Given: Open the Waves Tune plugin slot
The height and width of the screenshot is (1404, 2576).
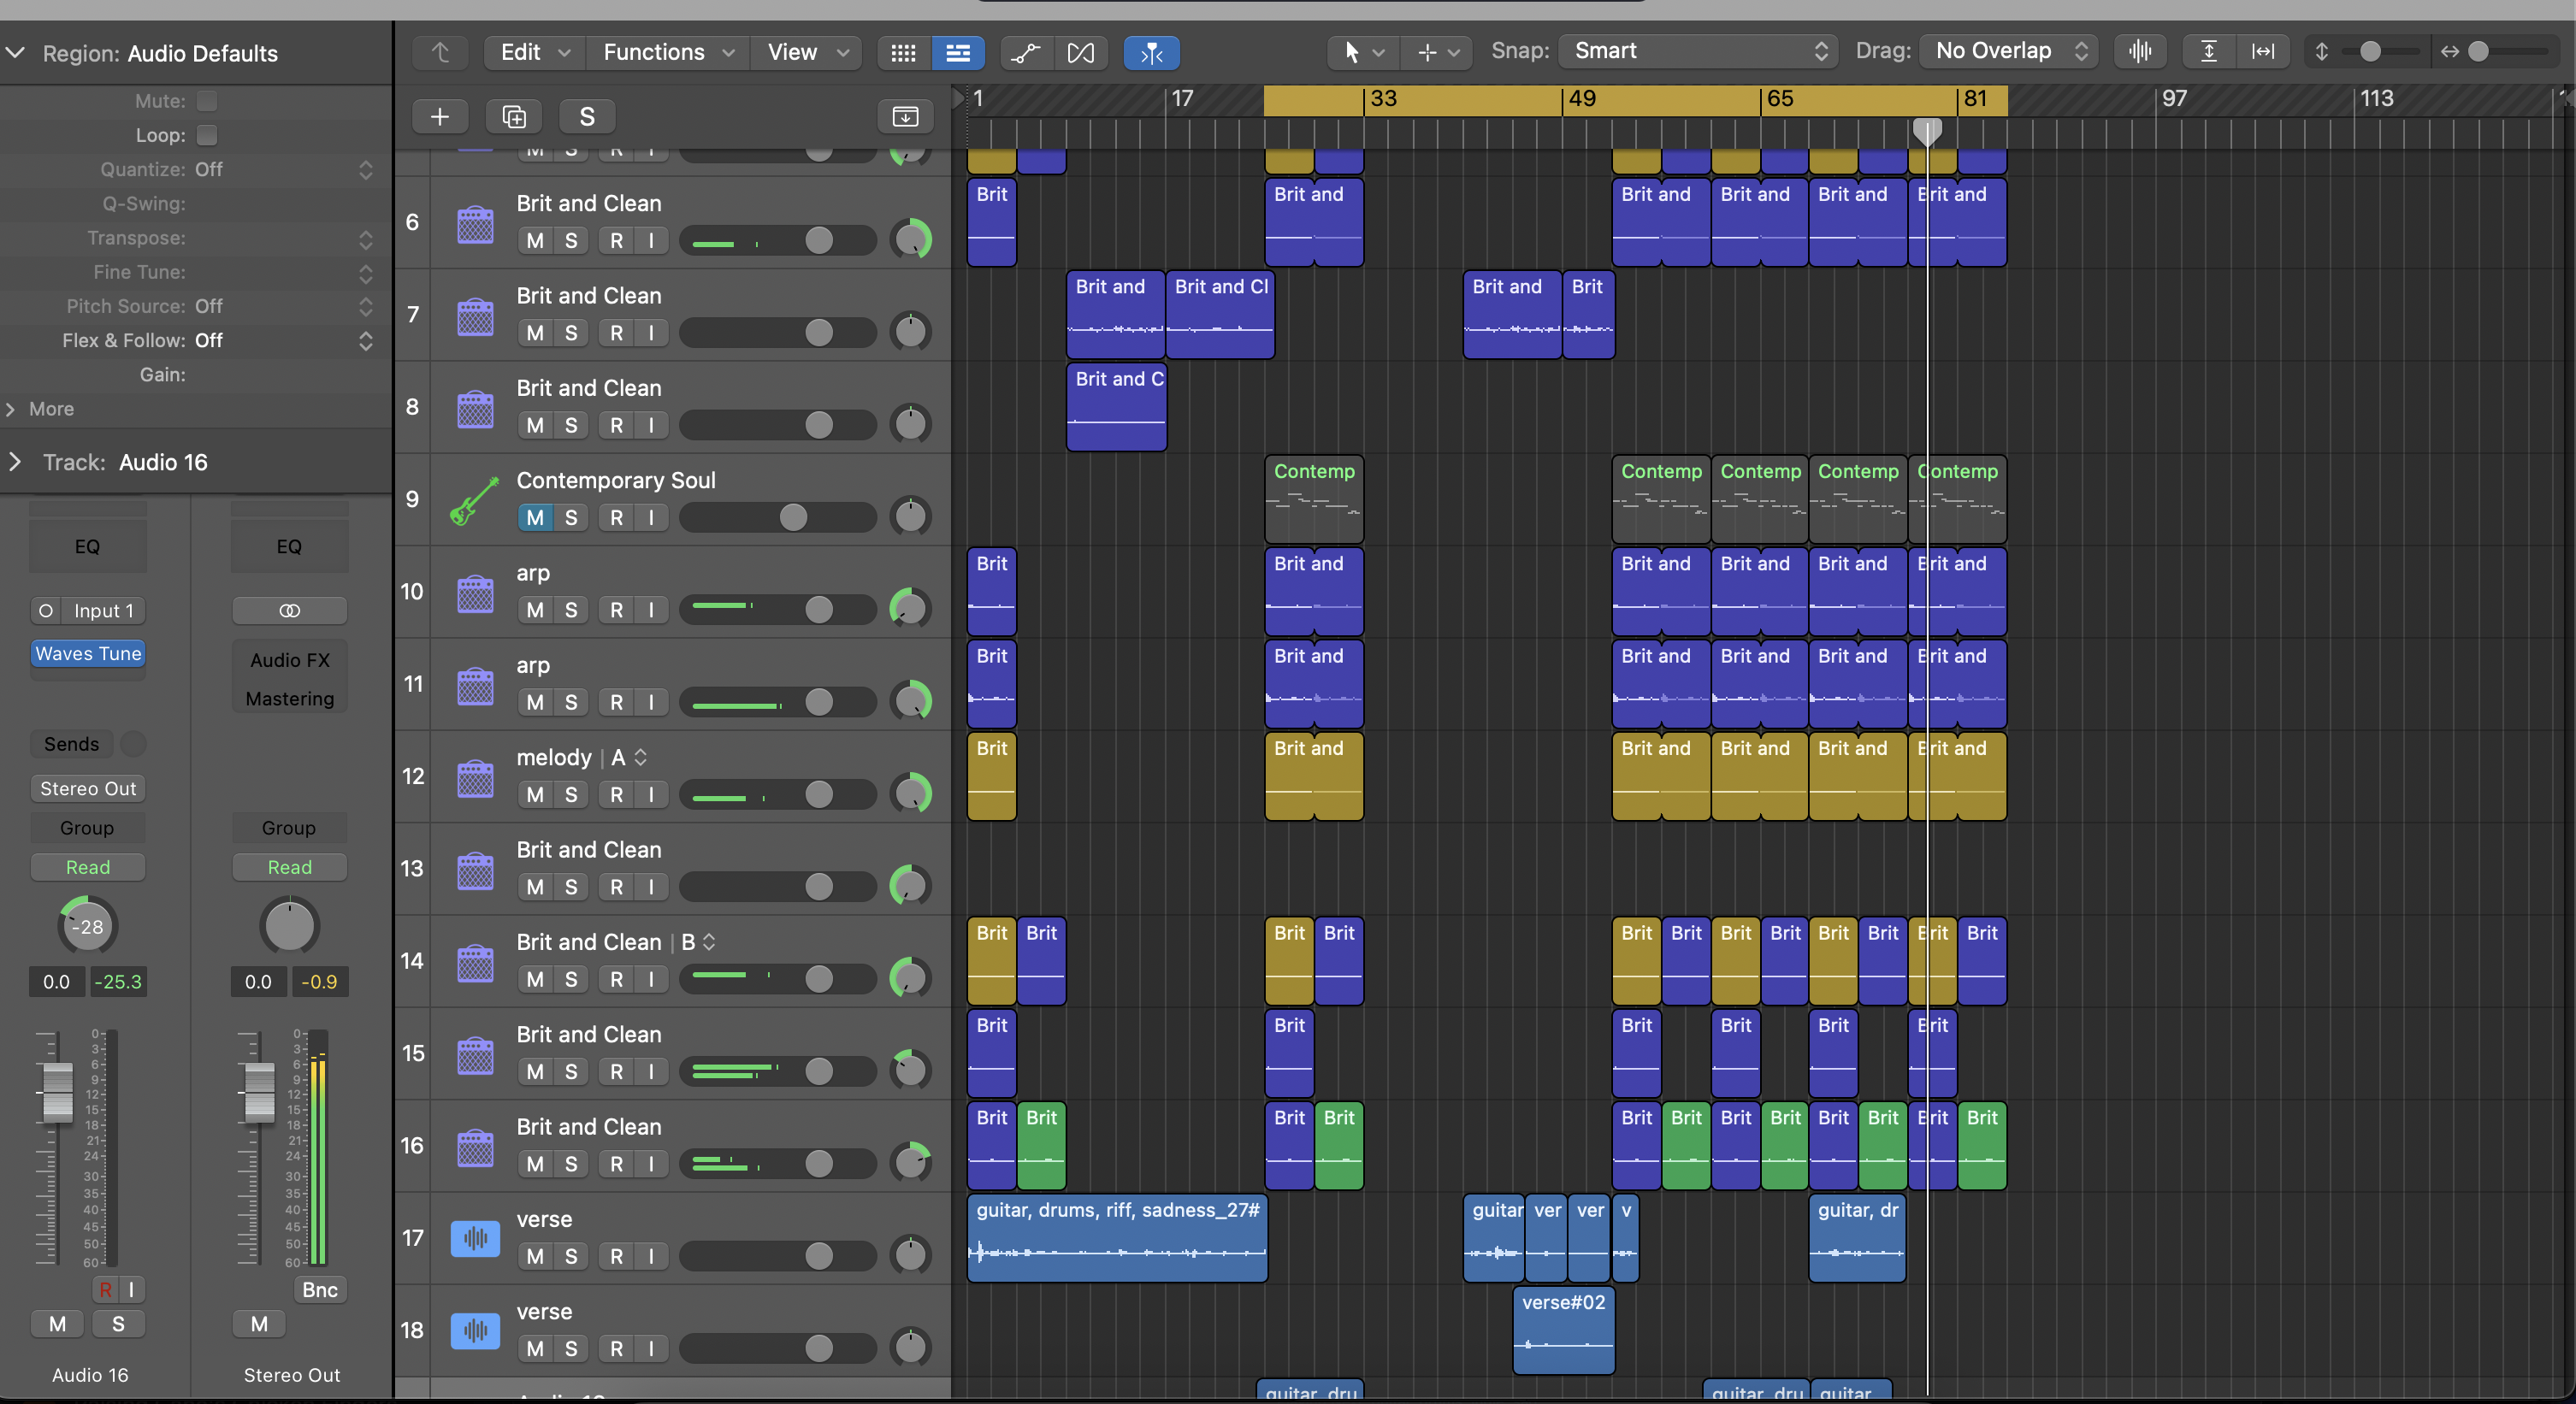Looking at the screenshot, I should [87, 653].
